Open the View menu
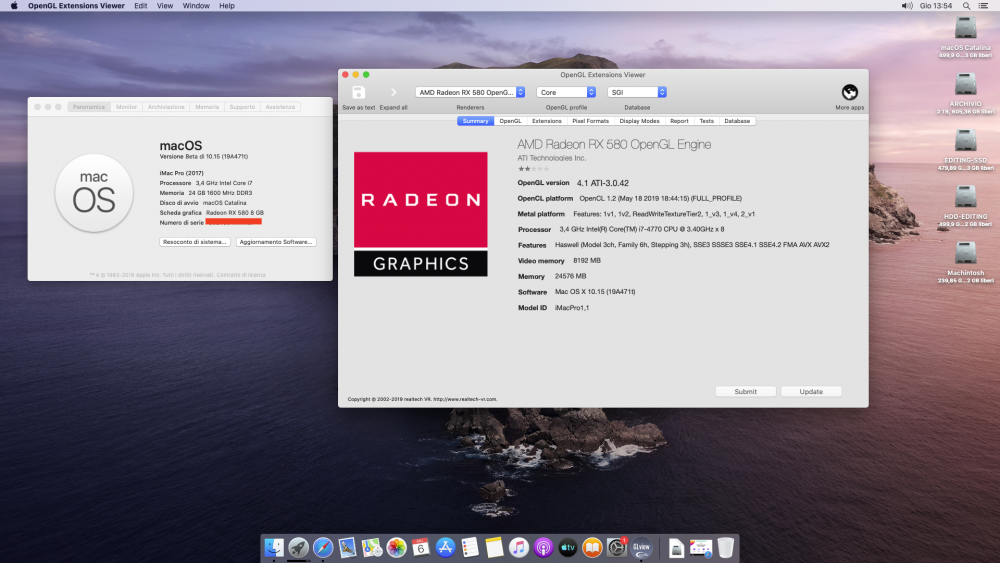Screen dimensions: 1000x563 tap(165, 6)
